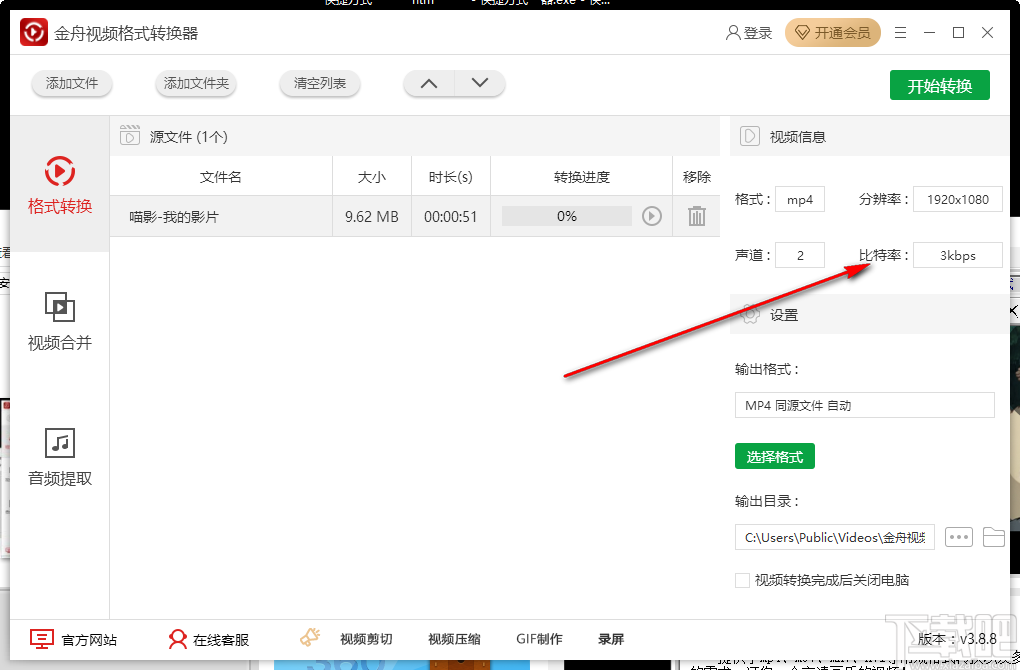Visit 官方网站 via the monitor icon

point(41,638)
